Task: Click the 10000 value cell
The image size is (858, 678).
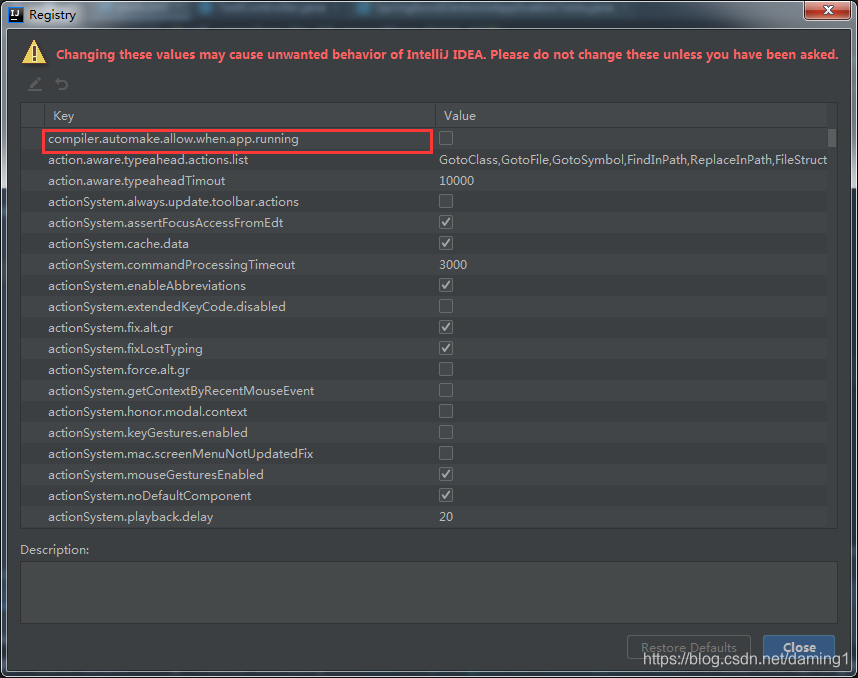Action: pos(456,181)
